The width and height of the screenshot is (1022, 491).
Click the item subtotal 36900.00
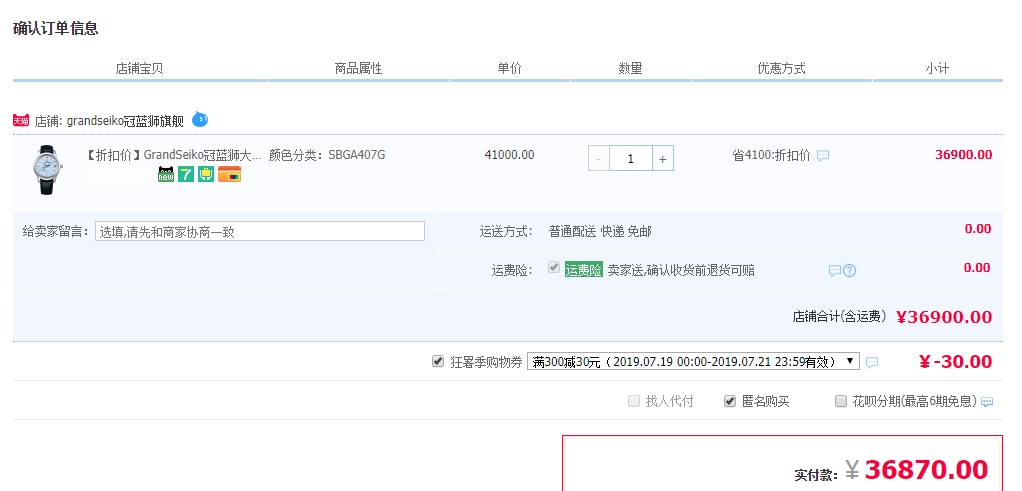pyautogui.click(x=964, y=155)
